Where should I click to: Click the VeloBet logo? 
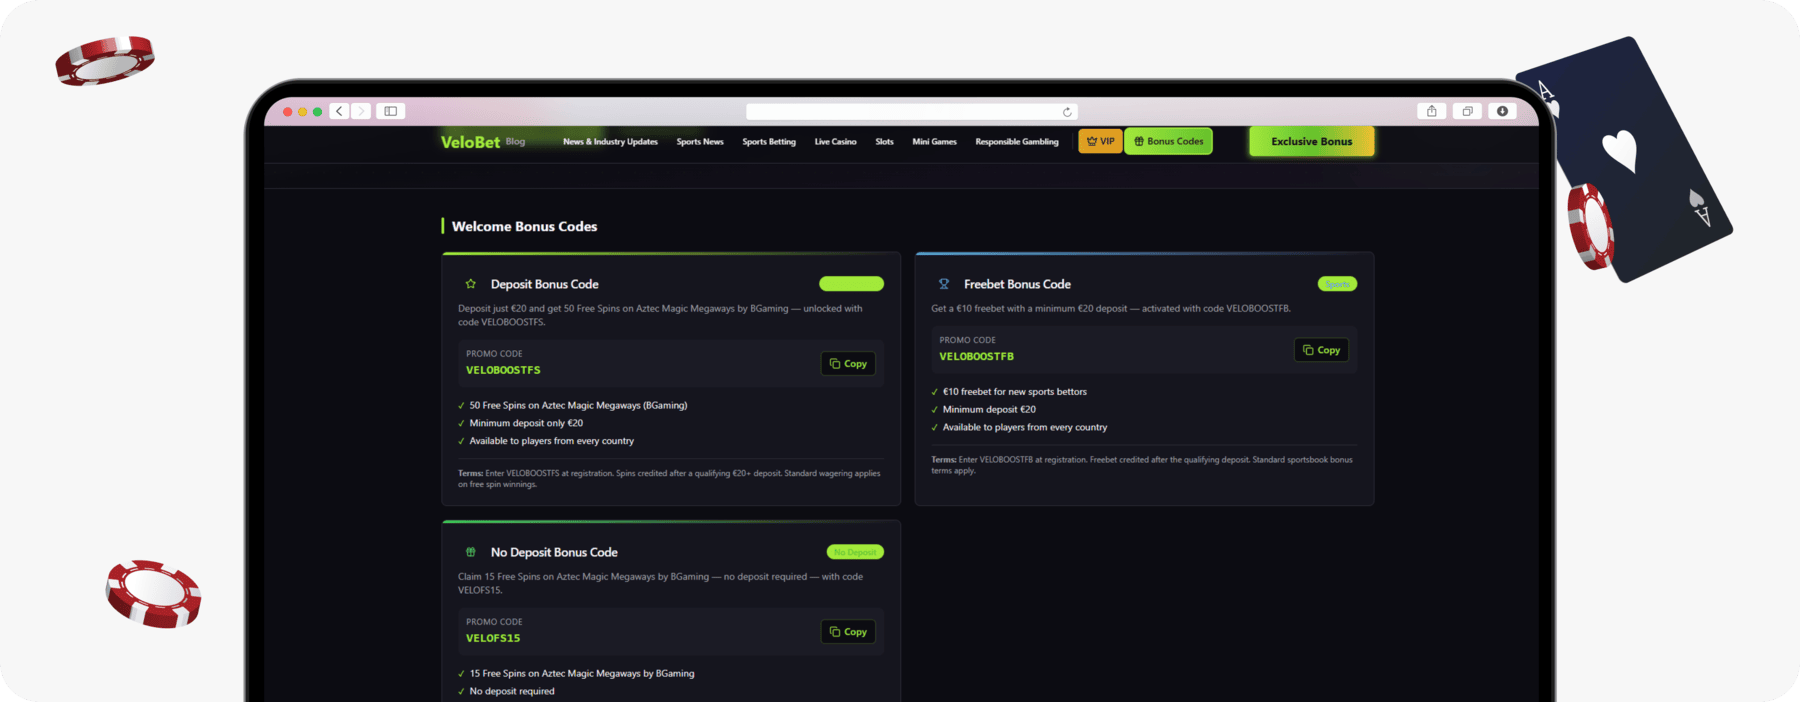pyautogui.click(x=470, y=142)
